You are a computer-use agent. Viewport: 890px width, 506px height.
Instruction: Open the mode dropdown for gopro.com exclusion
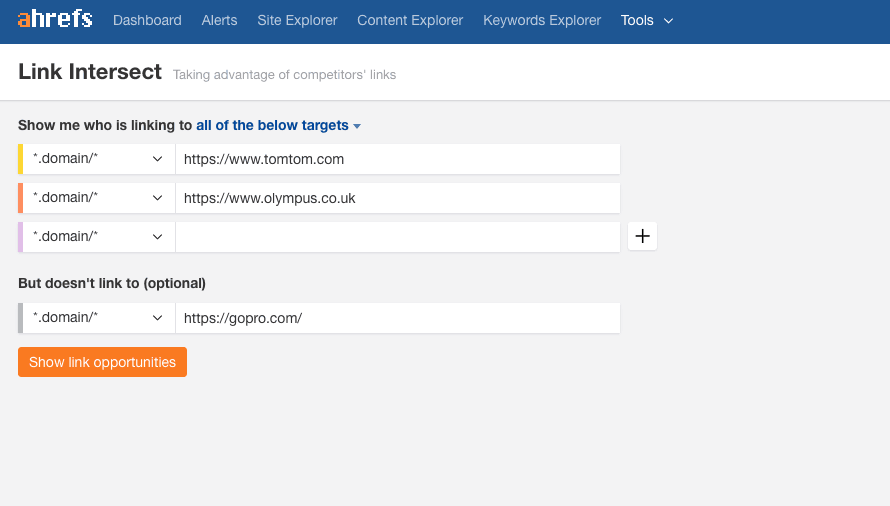(99, 318)
